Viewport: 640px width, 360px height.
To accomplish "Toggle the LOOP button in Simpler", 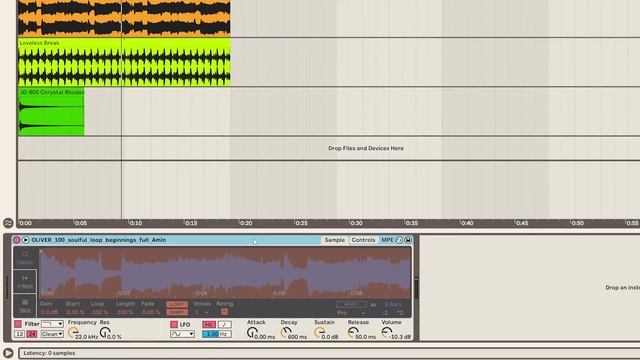I will (x=177, y=304).
